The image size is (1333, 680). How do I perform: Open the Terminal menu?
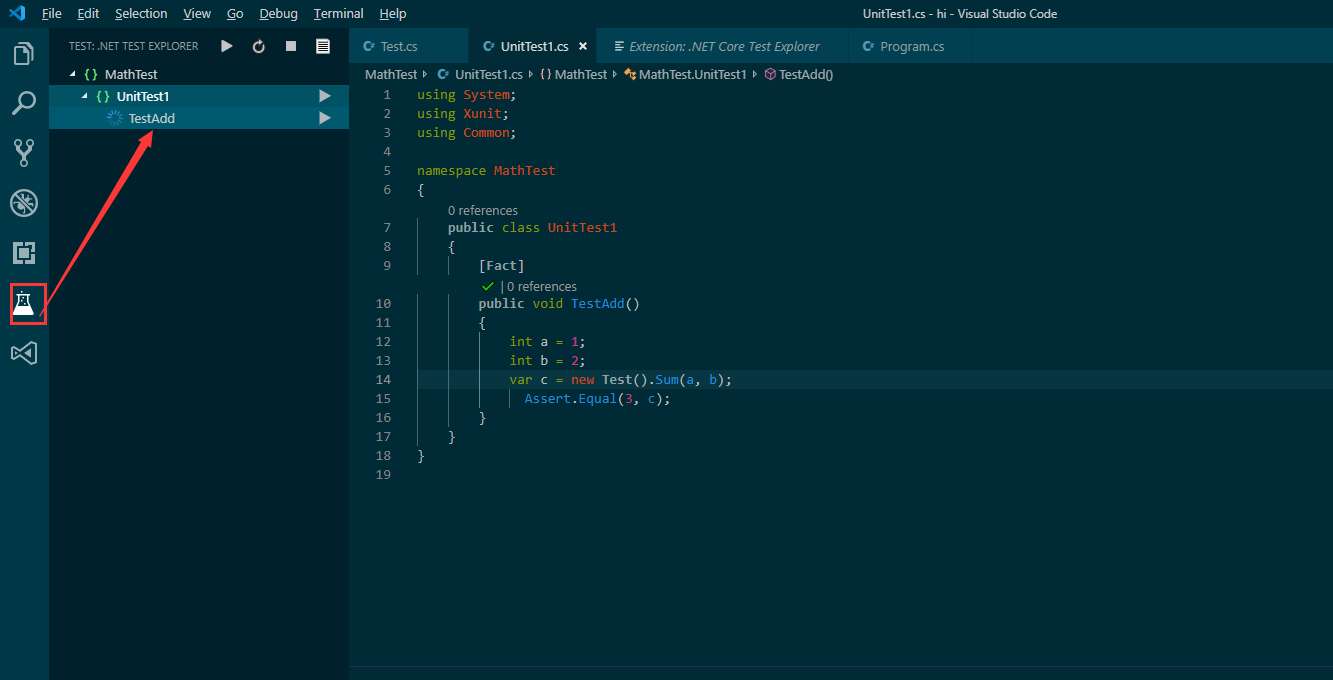pos(338,14)
